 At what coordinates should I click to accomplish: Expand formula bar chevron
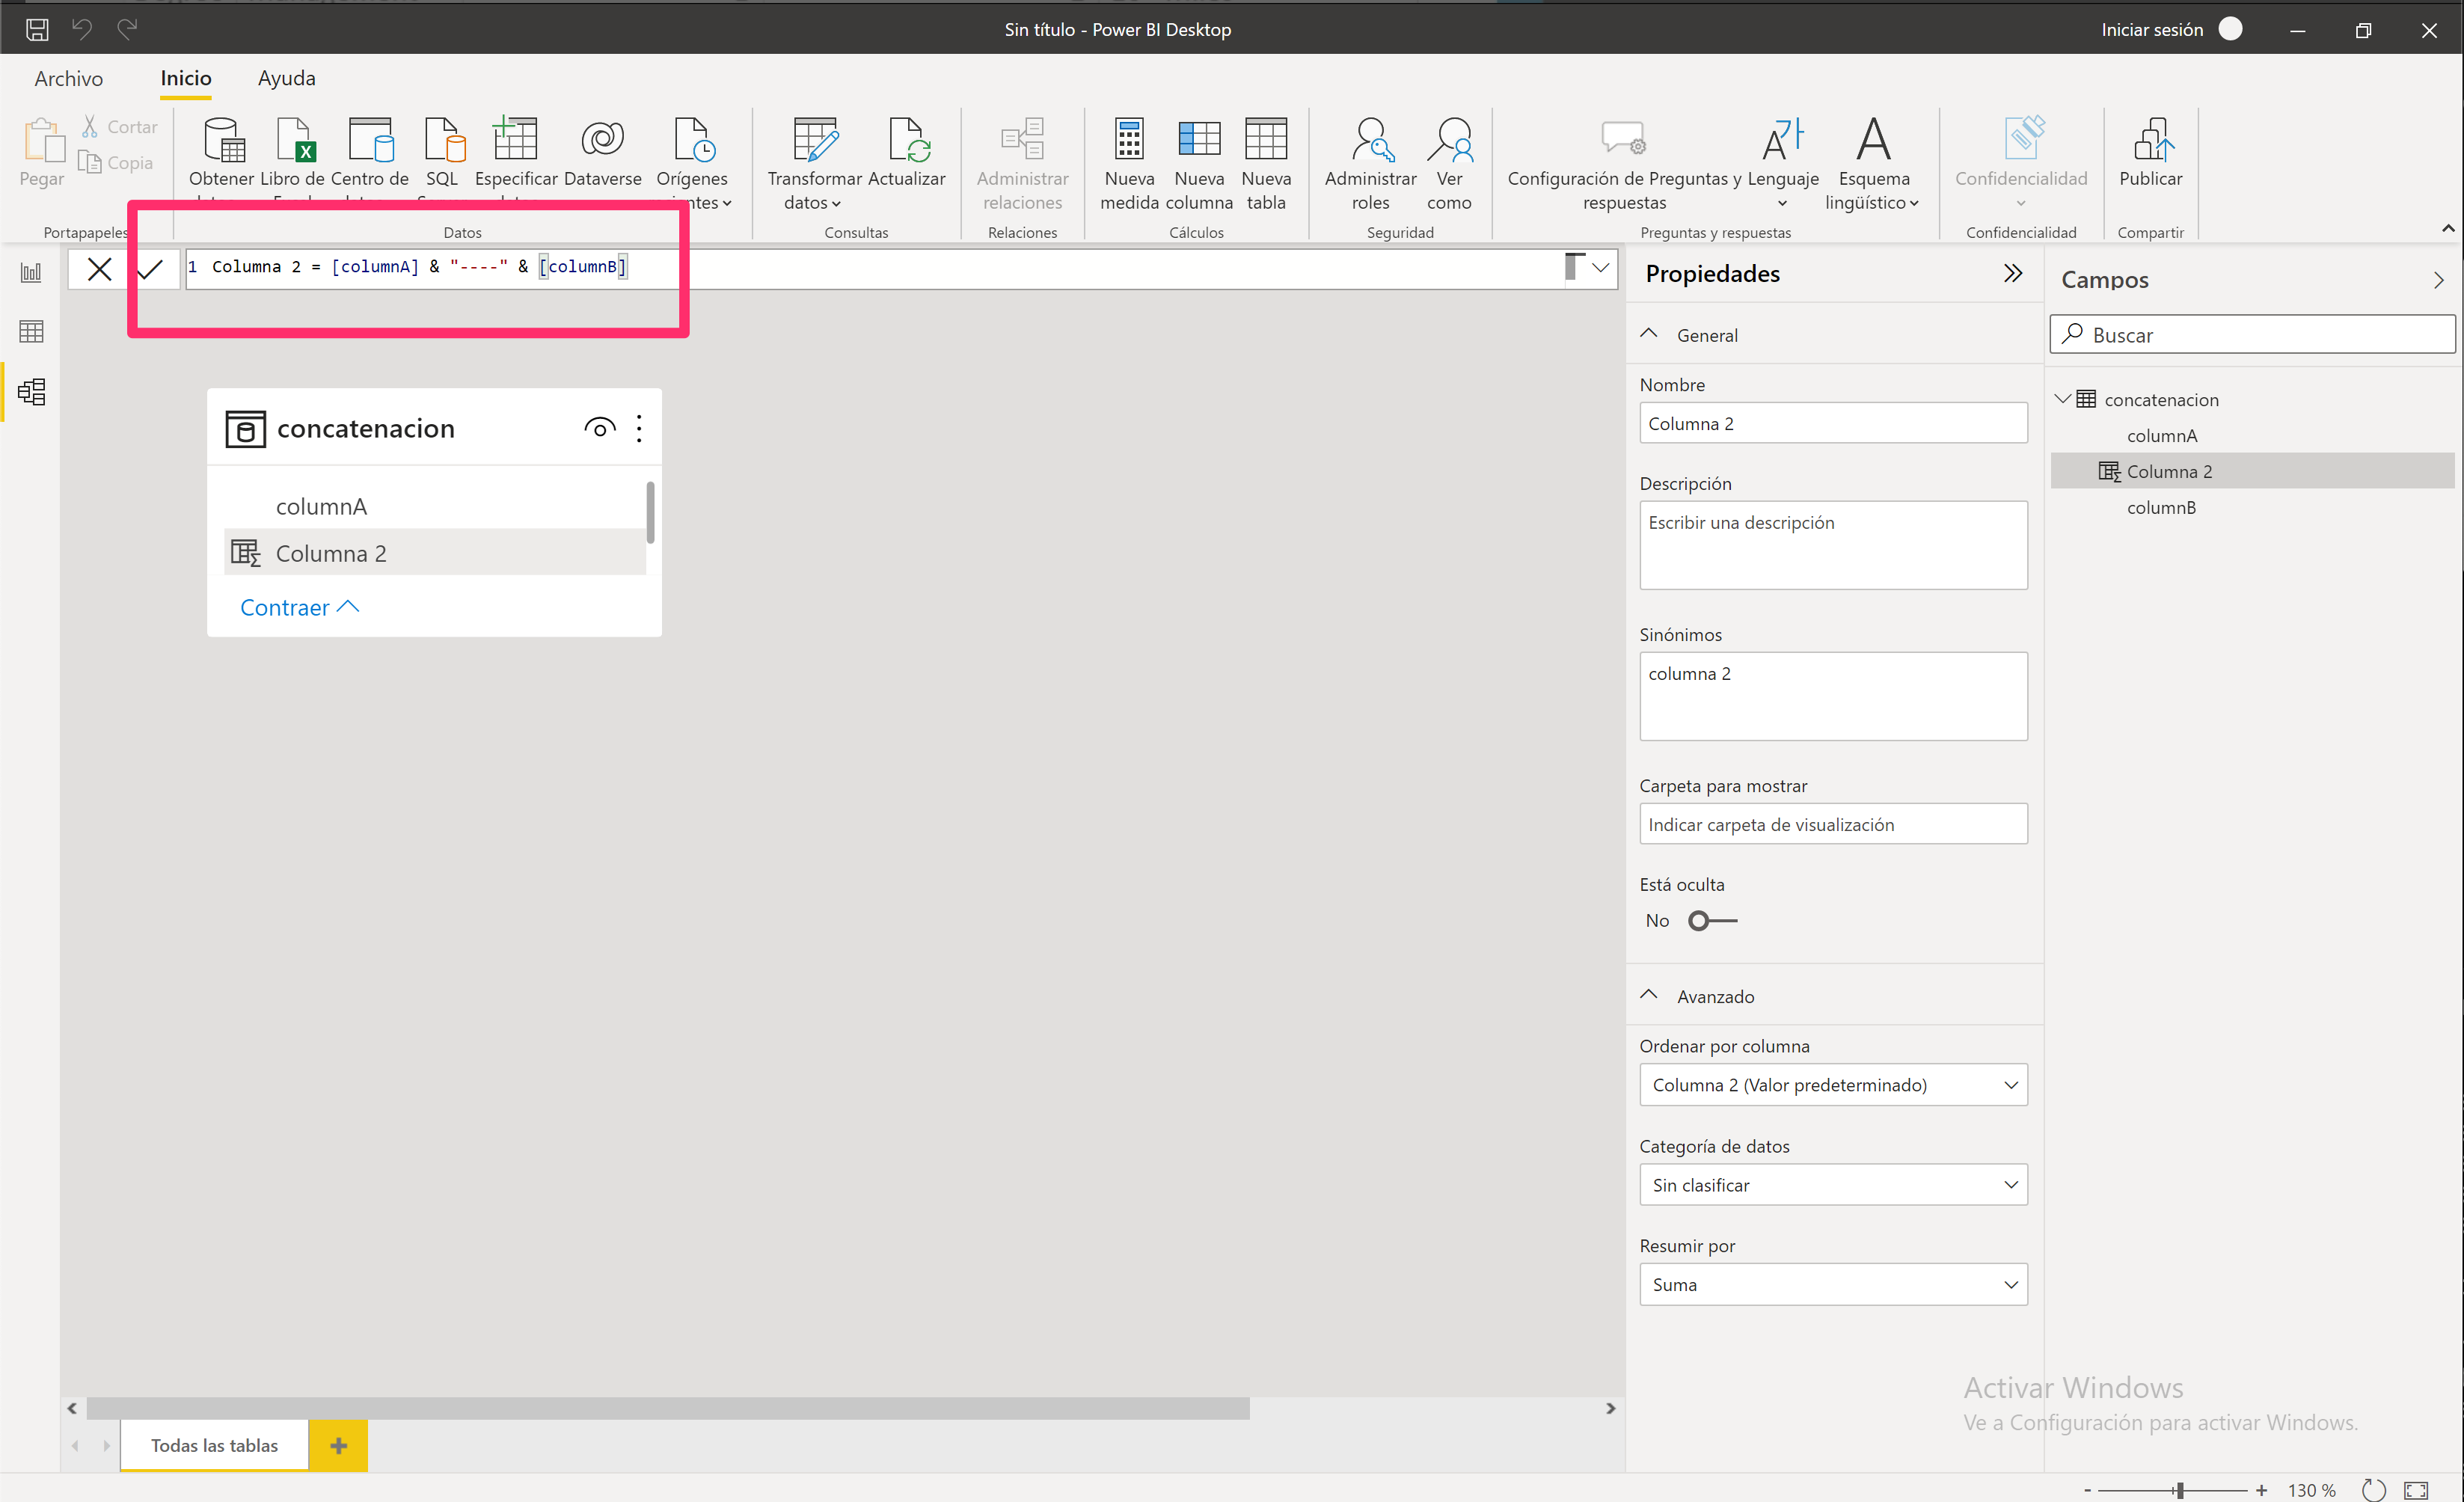point(1600,268)
